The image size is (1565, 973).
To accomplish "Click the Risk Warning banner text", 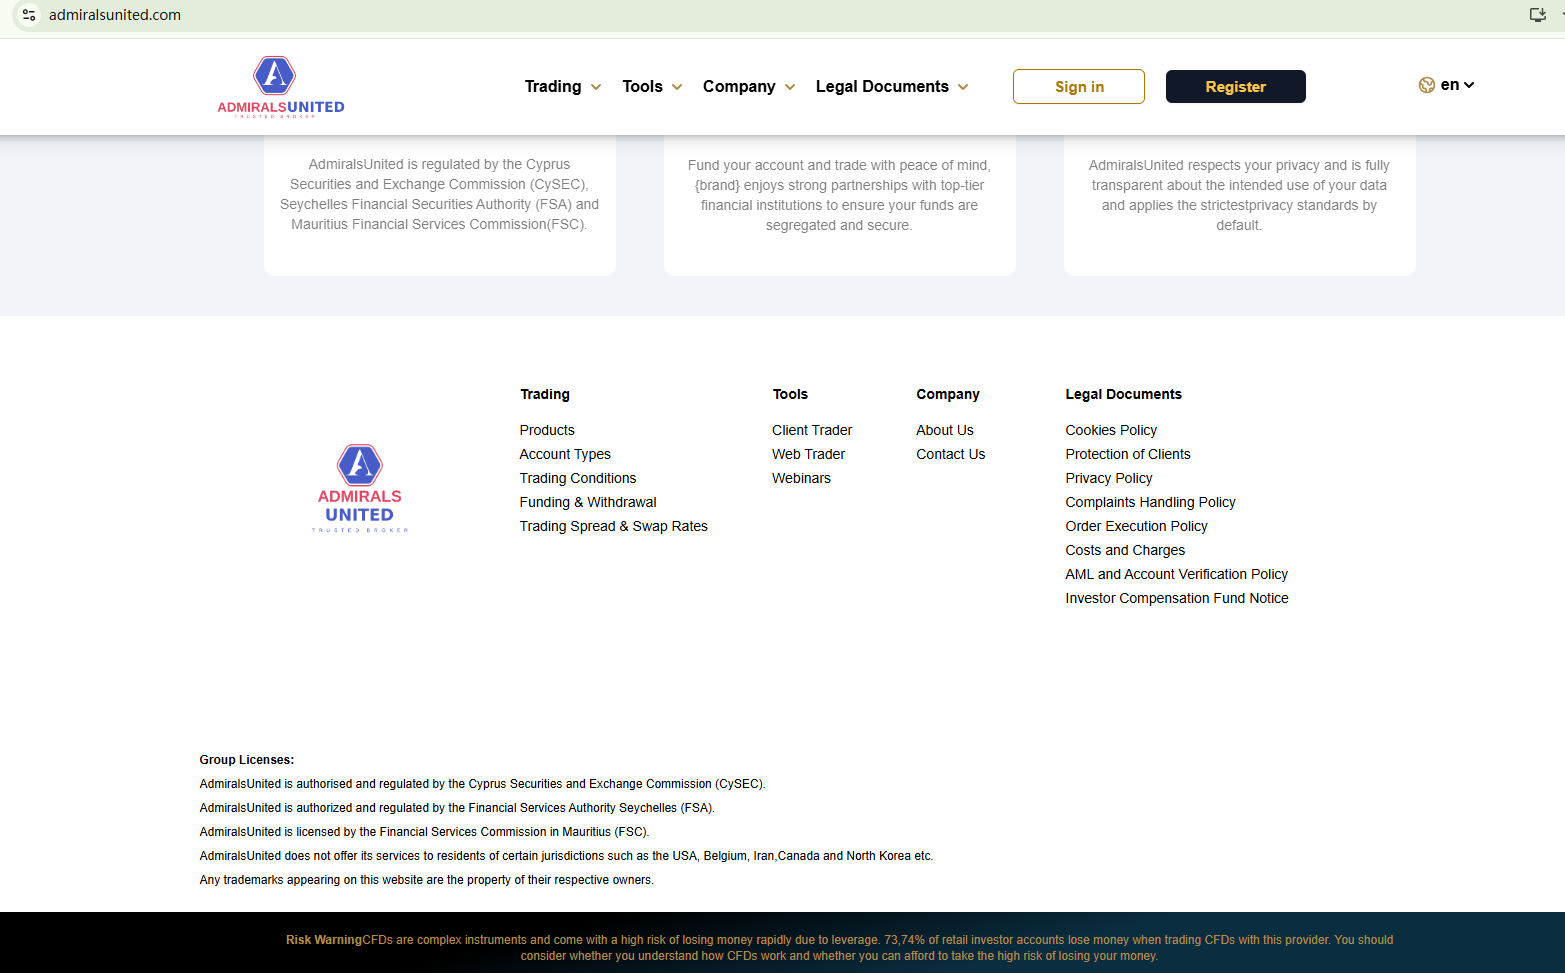I will [x=839, y=948].
